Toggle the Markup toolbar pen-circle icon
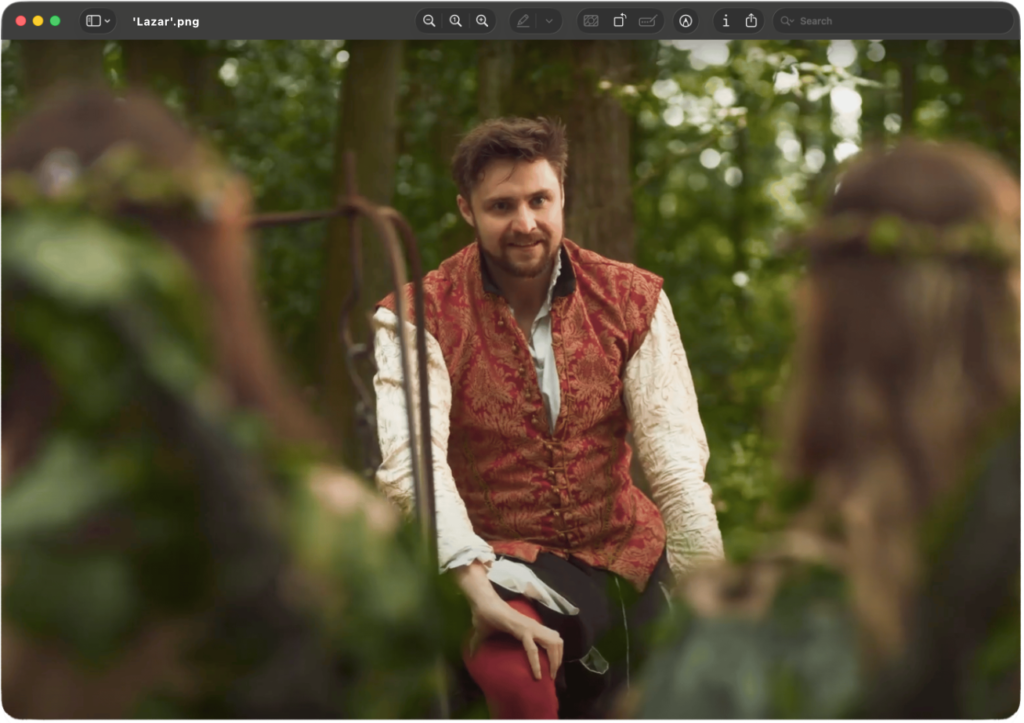 pos(685,21)
